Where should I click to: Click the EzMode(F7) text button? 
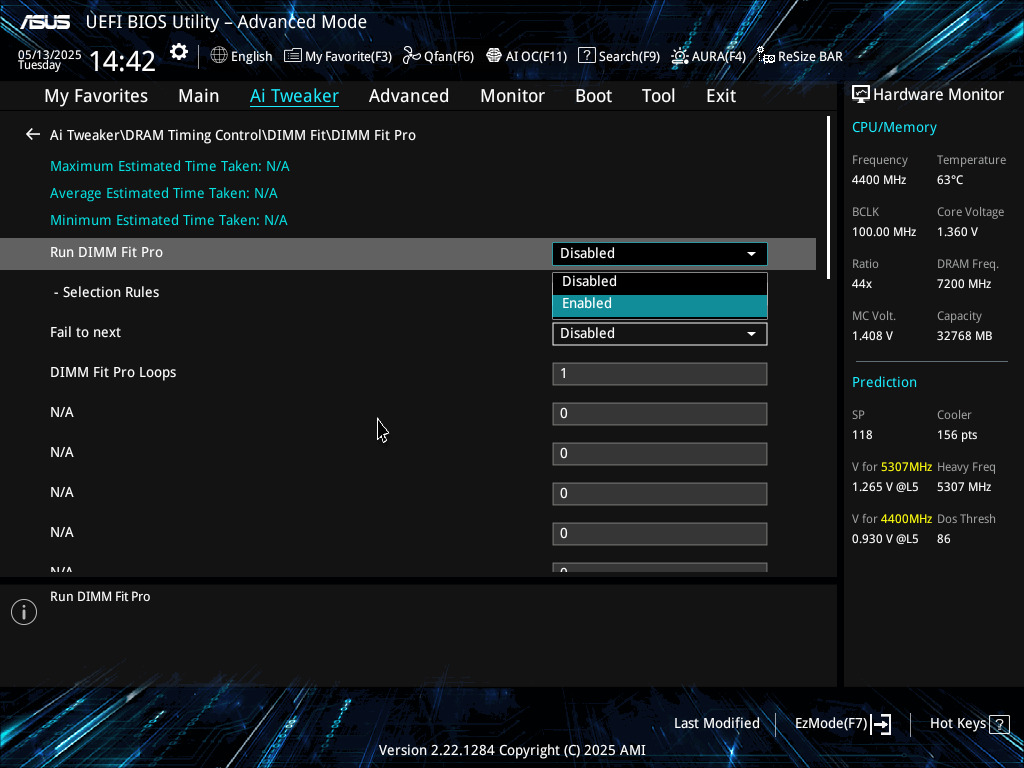tap(831, 724)
